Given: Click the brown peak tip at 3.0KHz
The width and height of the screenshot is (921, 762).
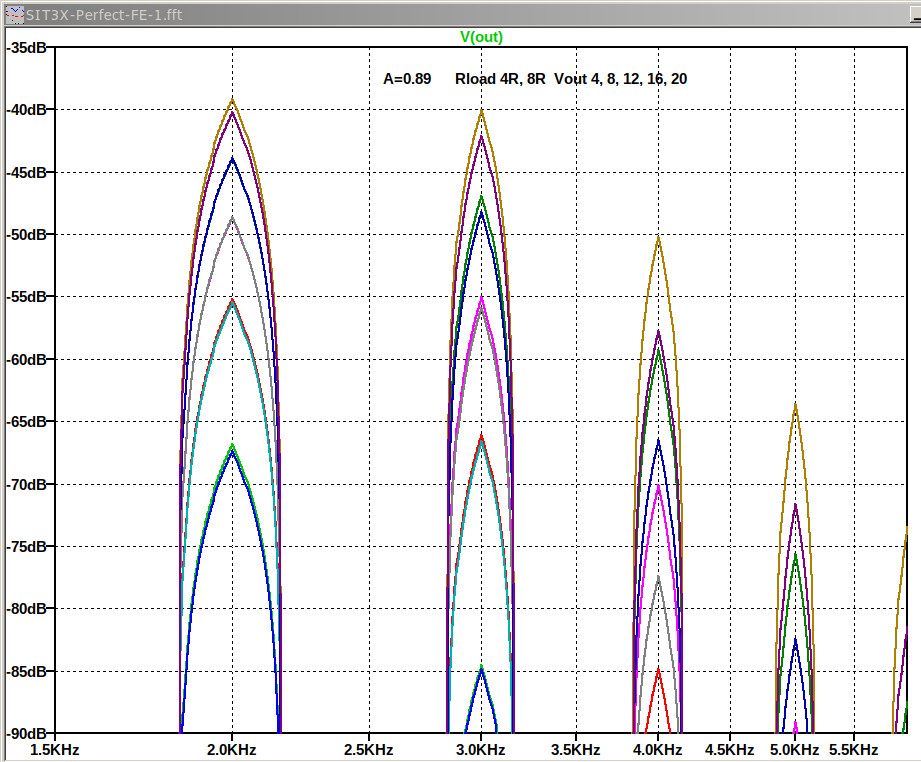Looking at the screenshot, I should tap(482, 111).
